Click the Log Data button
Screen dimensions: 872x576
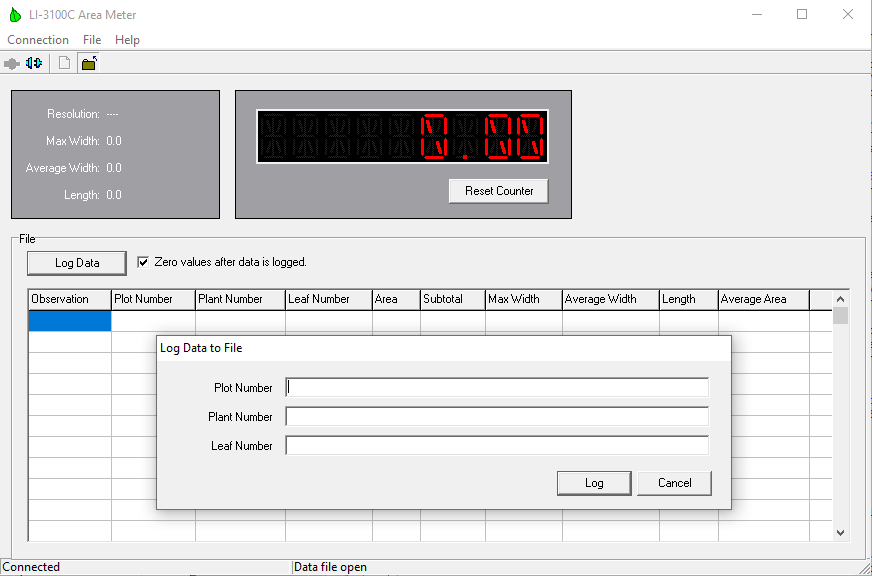pyautogui.click(x=77, y=263)
